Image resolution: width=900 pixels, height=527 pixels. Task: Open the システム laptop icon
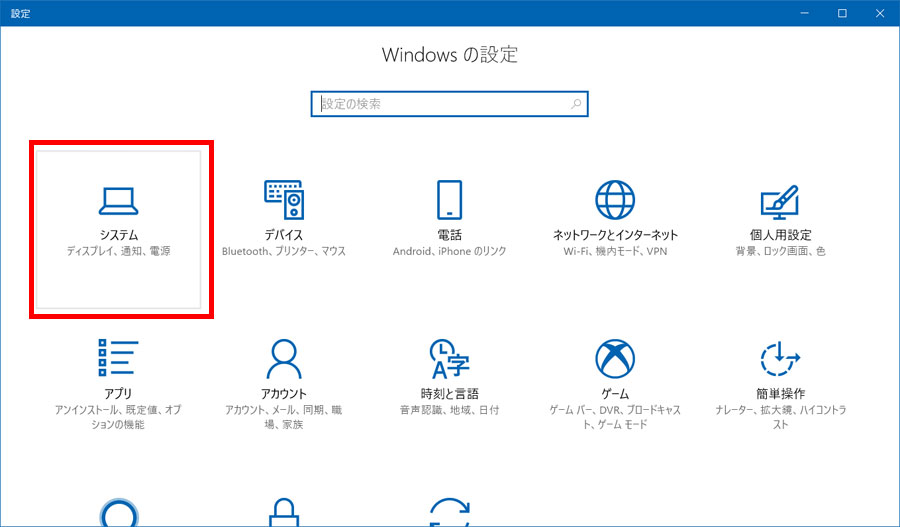[118, 201]
